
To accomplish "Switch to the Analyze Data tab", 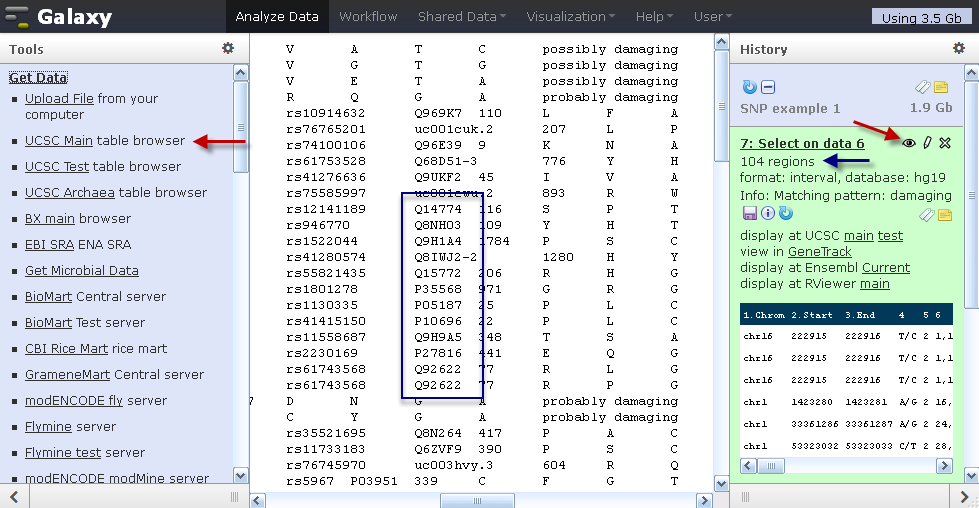I will click(277, 16).
